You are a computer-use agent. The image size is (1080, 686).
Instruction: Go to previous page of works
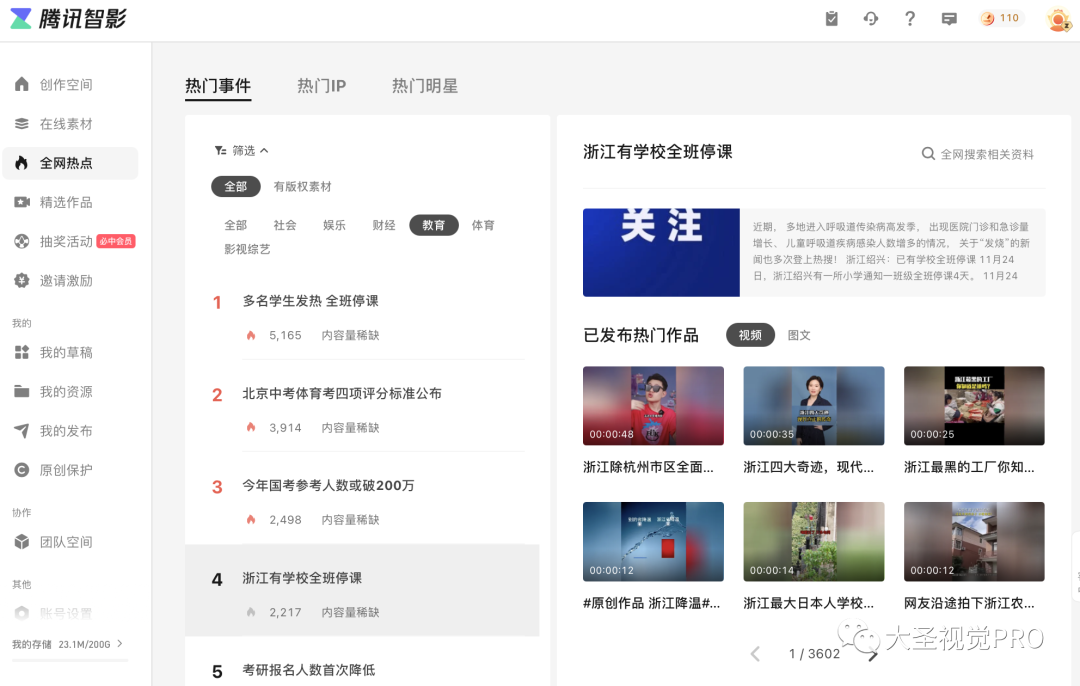pyautogui.click(x=755, y=654)
